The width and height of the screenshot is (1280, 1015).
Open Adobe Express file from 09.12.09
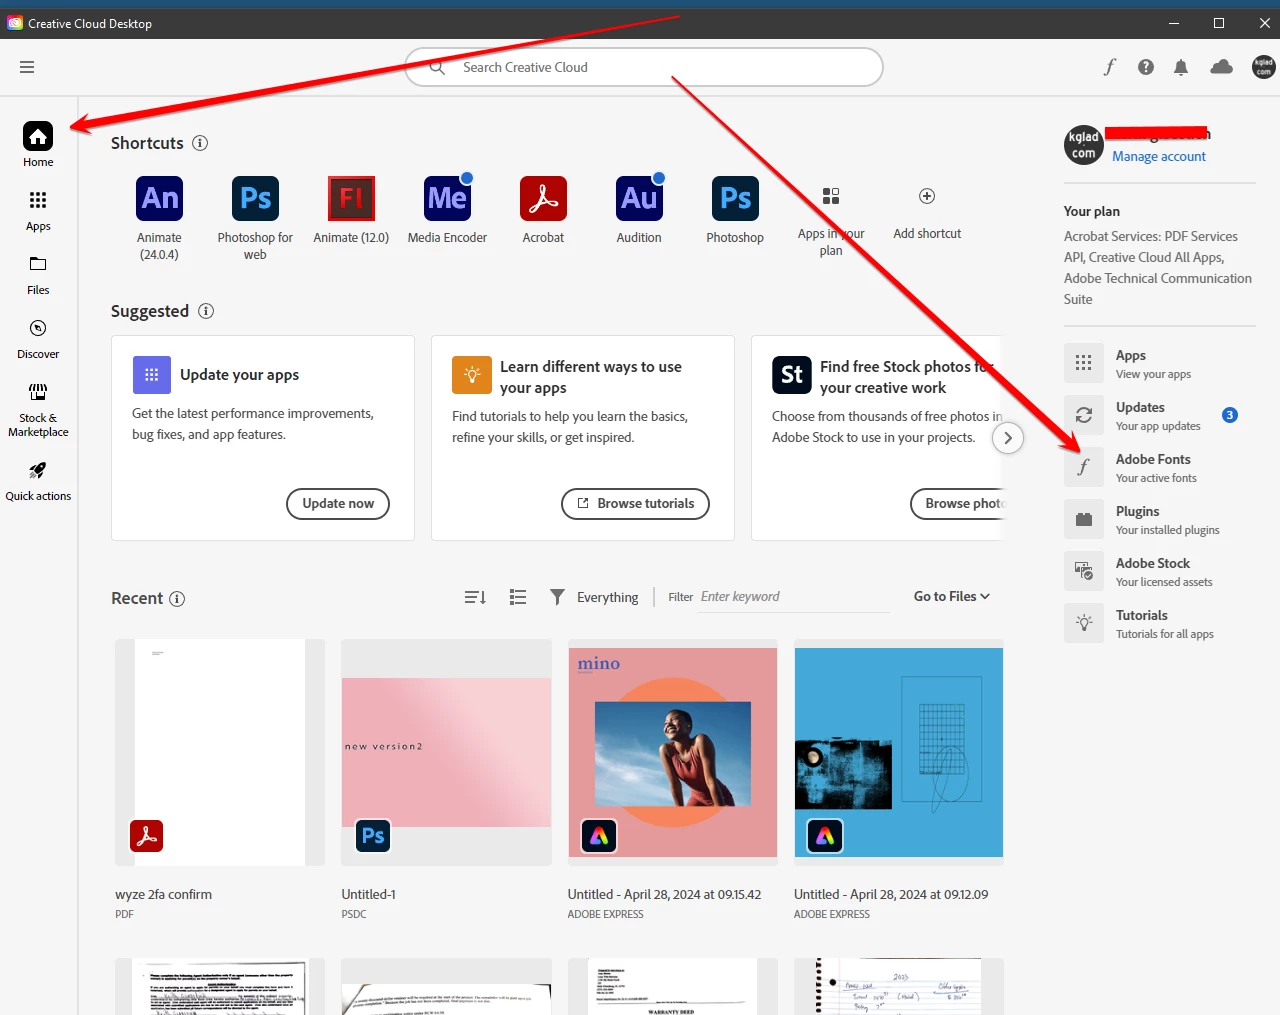click(x=899, y=752)
